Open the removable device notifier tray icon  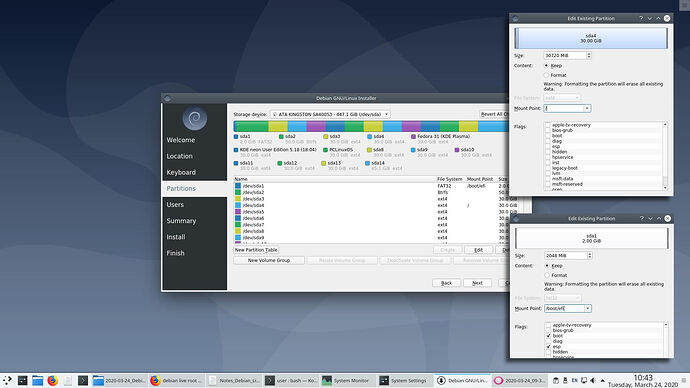[565, 381]
